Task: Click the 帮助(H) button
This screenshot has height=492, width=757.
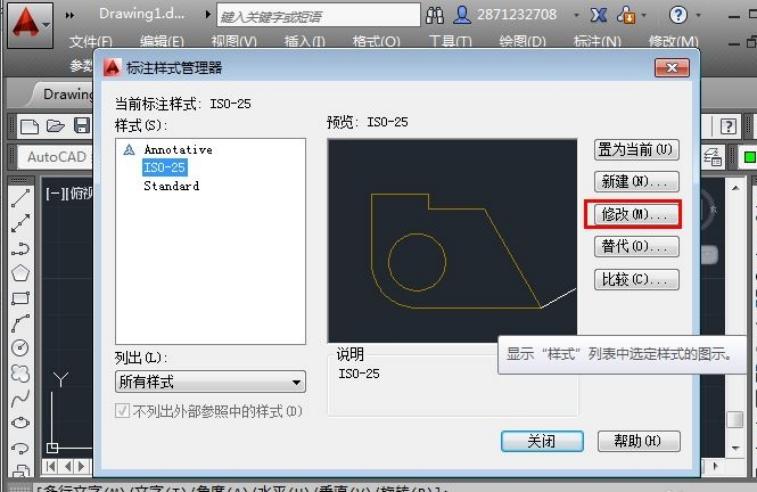Action: [639, 441]
